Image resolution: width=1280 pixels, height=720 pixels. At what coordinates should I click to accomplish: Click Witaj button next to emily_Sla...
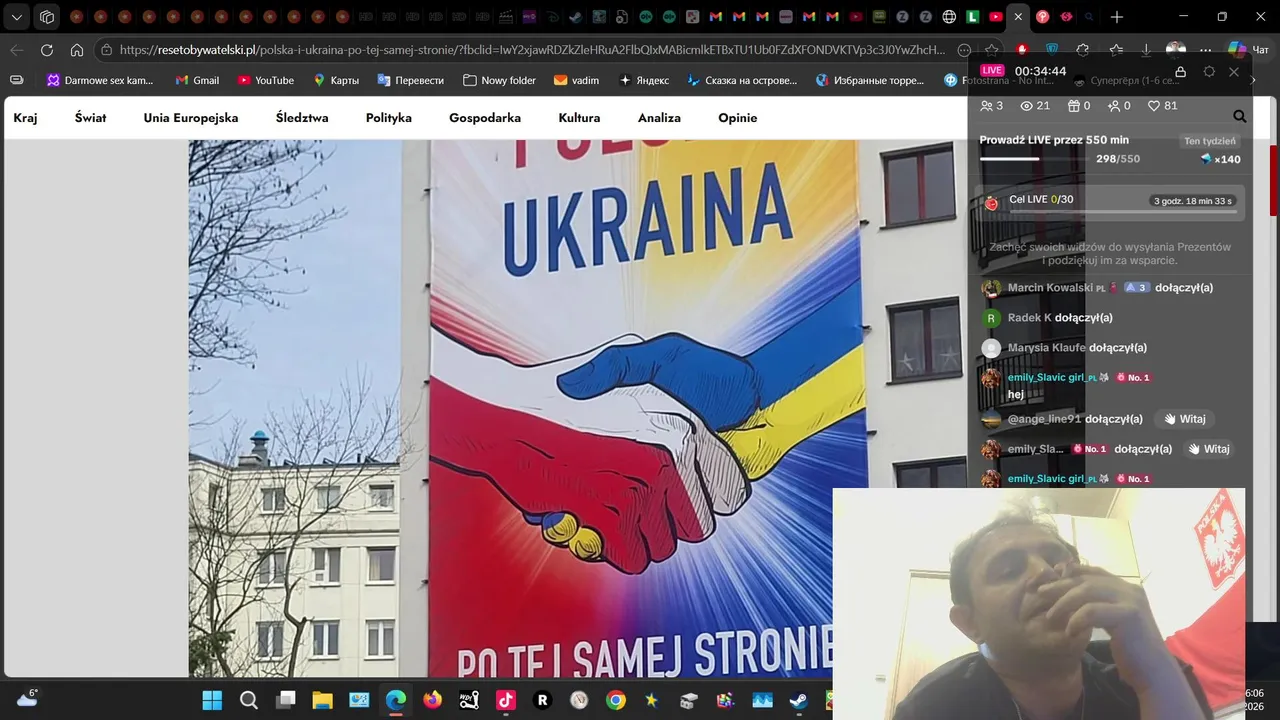(1207, 449)
